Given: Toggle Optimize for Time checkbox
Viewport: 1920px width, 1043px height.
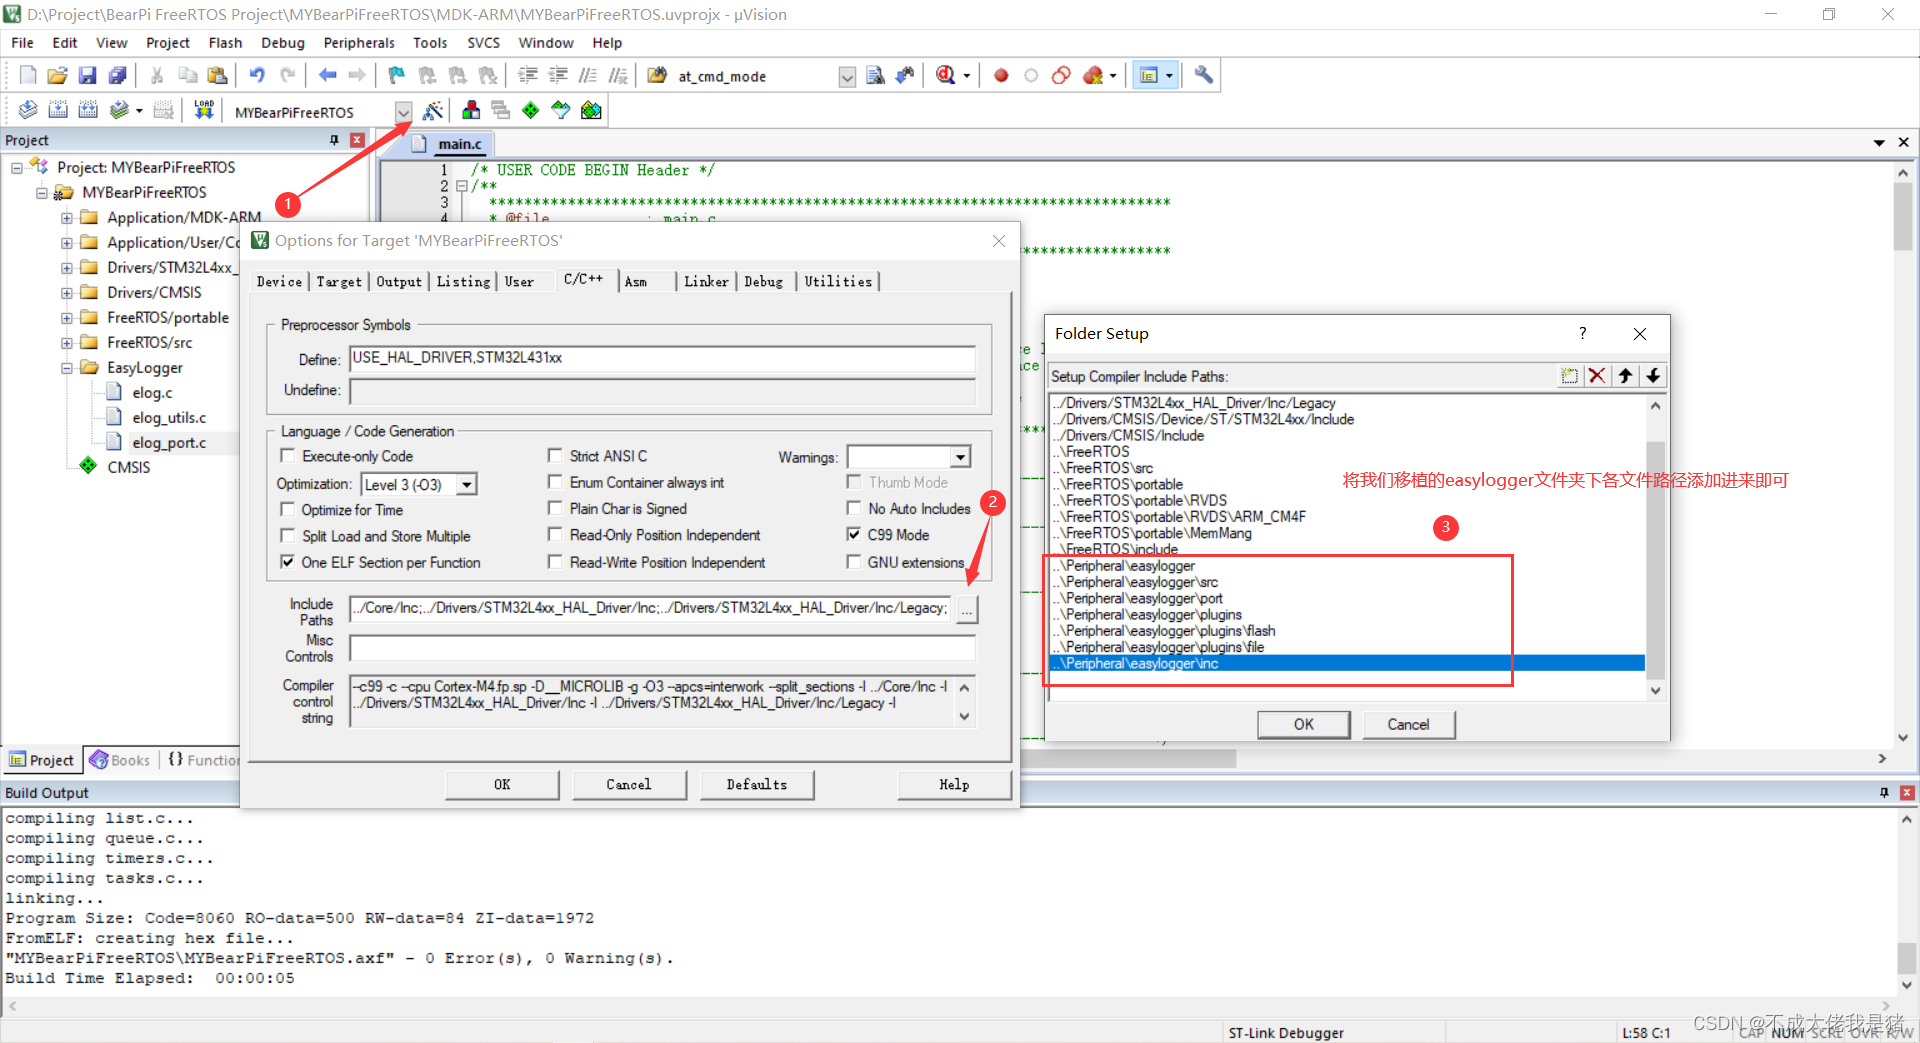Looking at the screenshot, I should coord(288,510).
